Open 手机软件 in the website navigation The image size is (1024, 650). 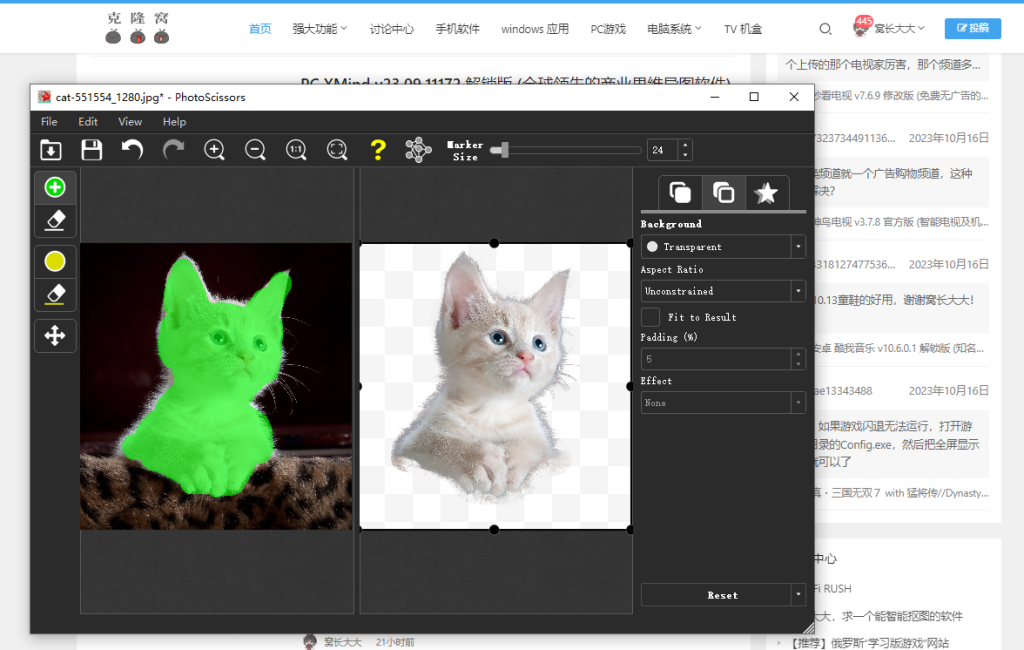[x=457, y=29]
